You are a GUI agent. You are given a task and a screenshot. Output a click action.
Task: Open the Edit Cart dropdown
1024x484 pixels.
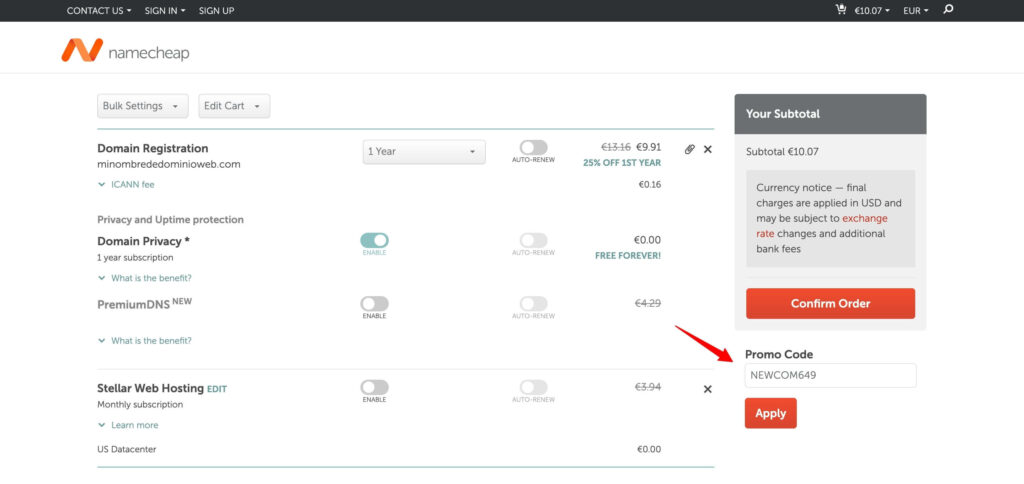pyautogui.click(x=234, y=106)
